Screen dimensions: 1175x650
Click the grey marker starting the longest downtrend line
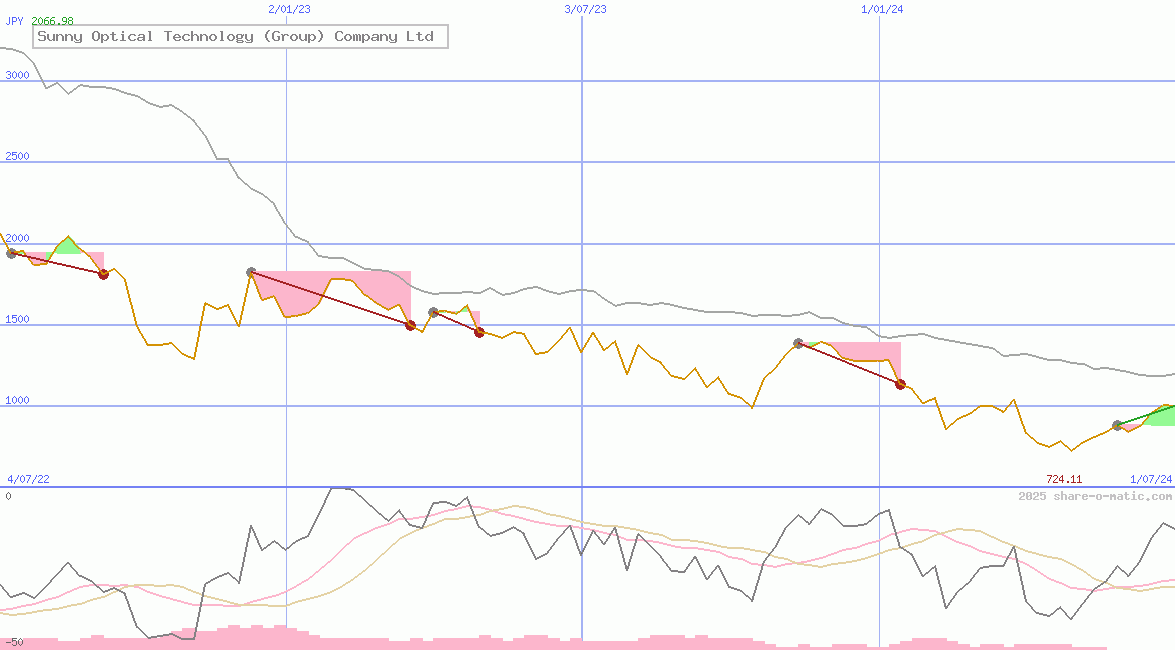[251, 272]
